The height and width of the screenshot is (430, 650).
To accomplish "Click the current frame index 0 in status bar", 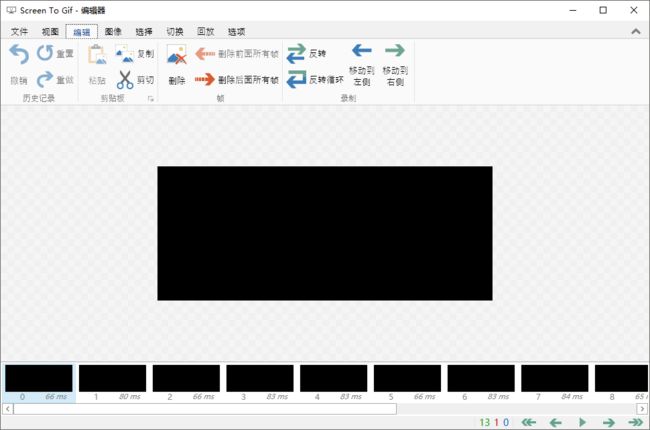I will point(506,422).
